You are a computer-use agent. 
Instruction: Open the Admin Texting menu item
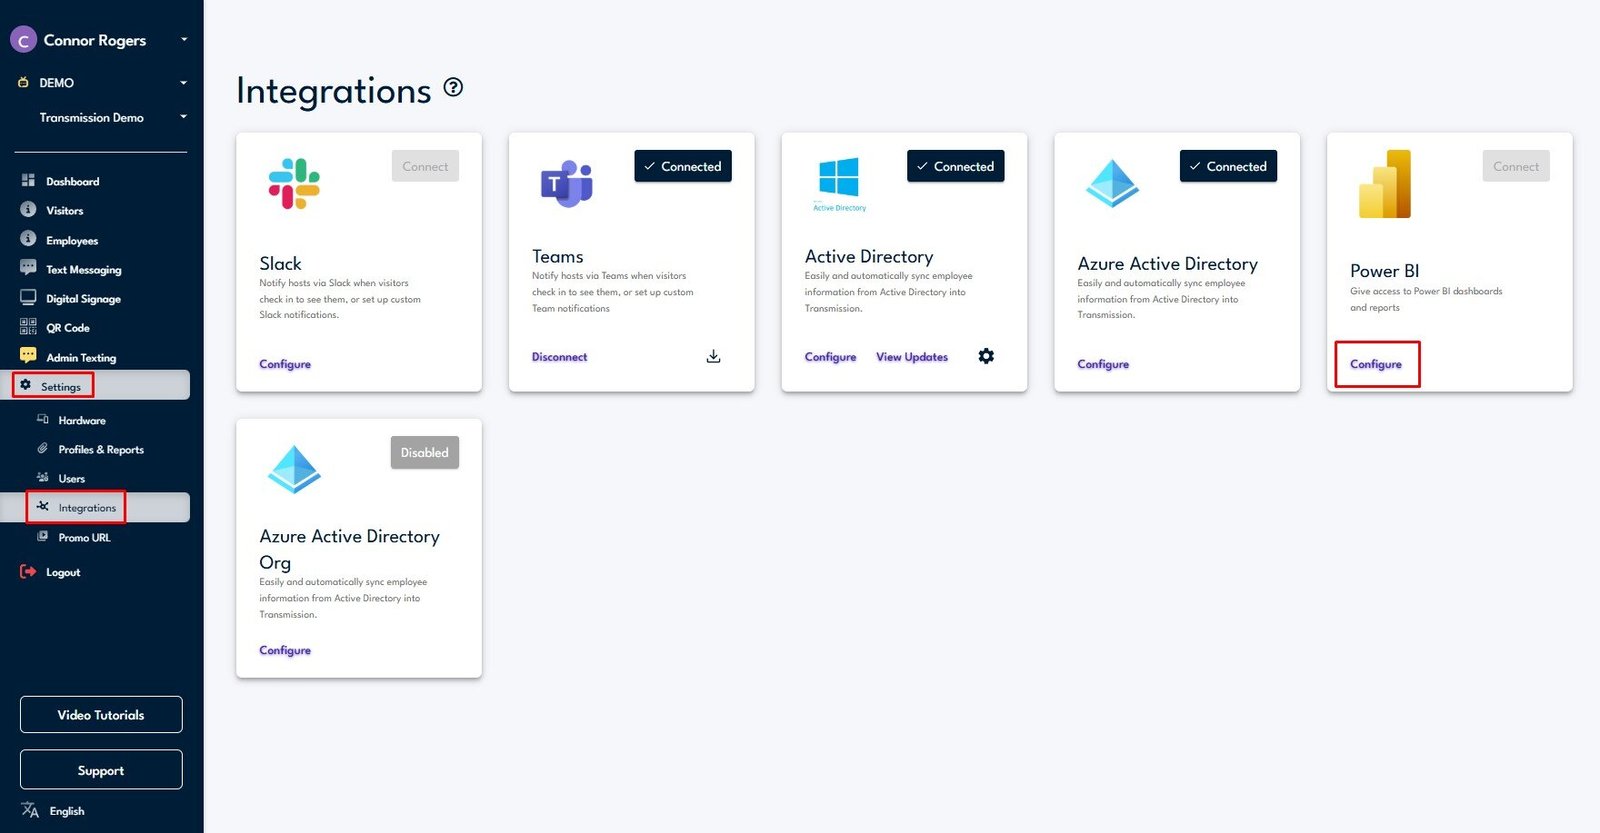tap(81, 357)
